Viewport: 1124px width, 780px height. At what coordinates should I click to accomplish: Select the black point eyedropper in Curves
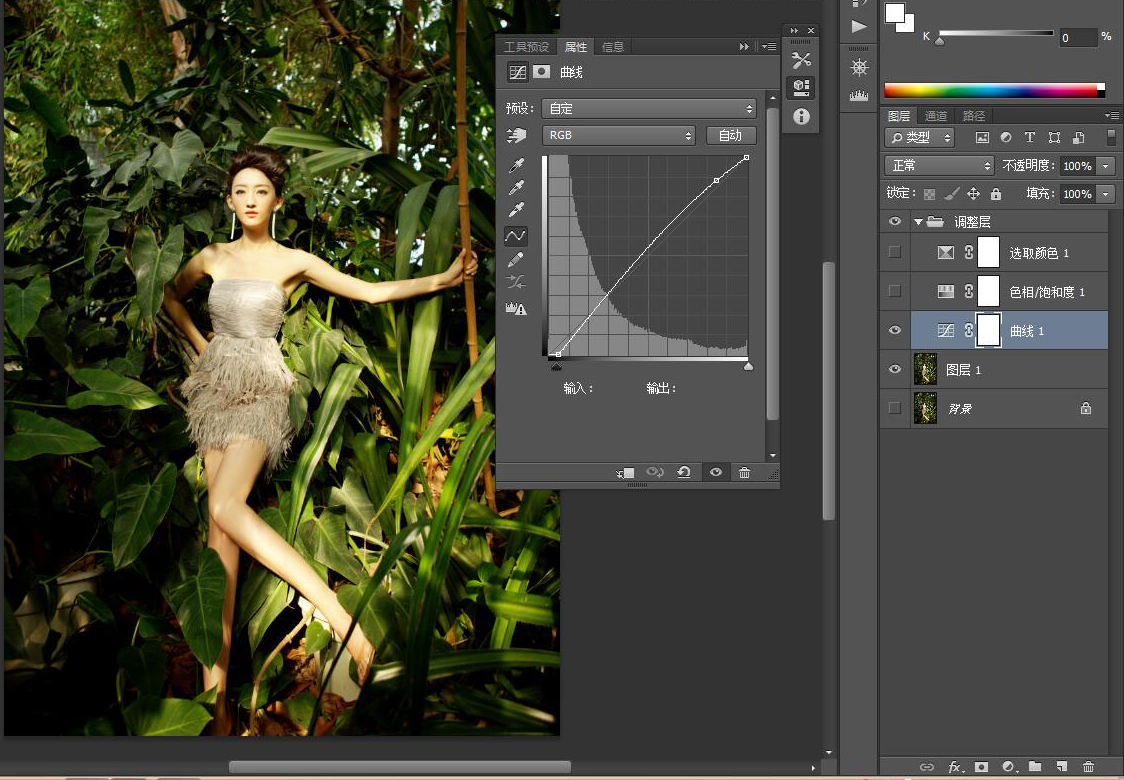click(516, 165)
